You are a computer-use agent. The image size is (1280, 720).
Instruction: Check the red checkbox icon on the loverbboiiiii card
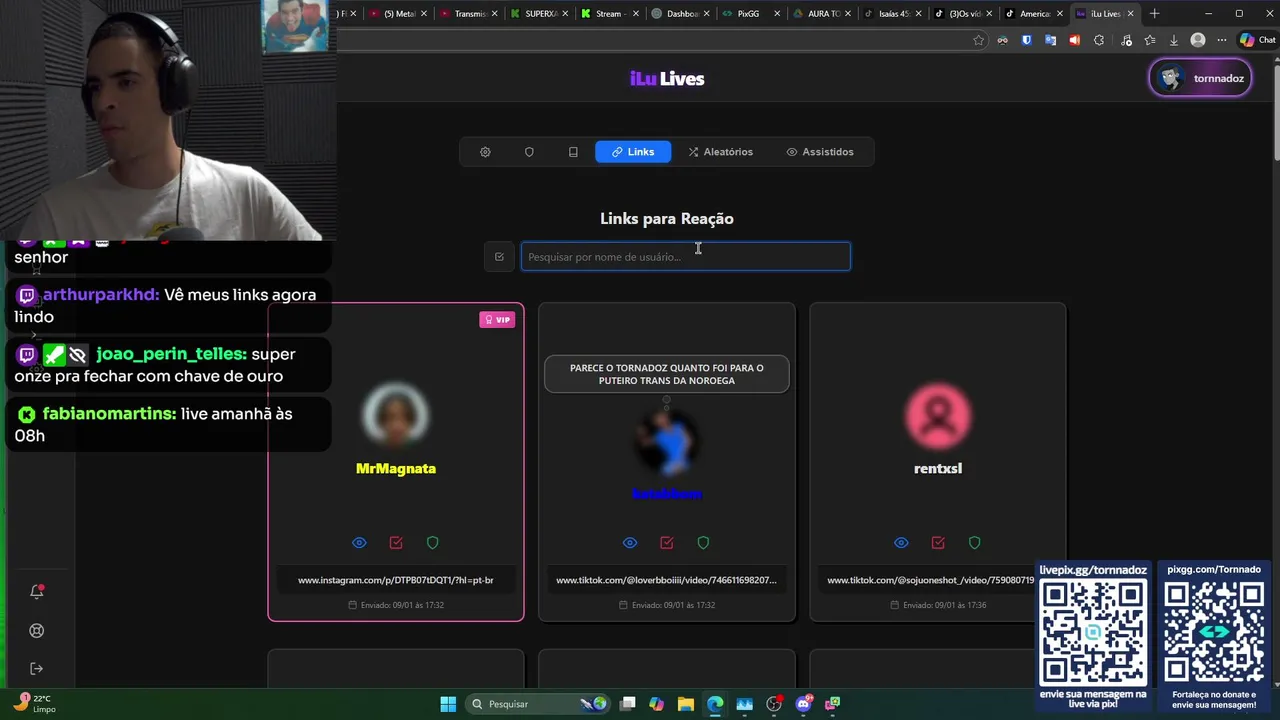click(x=667, y=543)
